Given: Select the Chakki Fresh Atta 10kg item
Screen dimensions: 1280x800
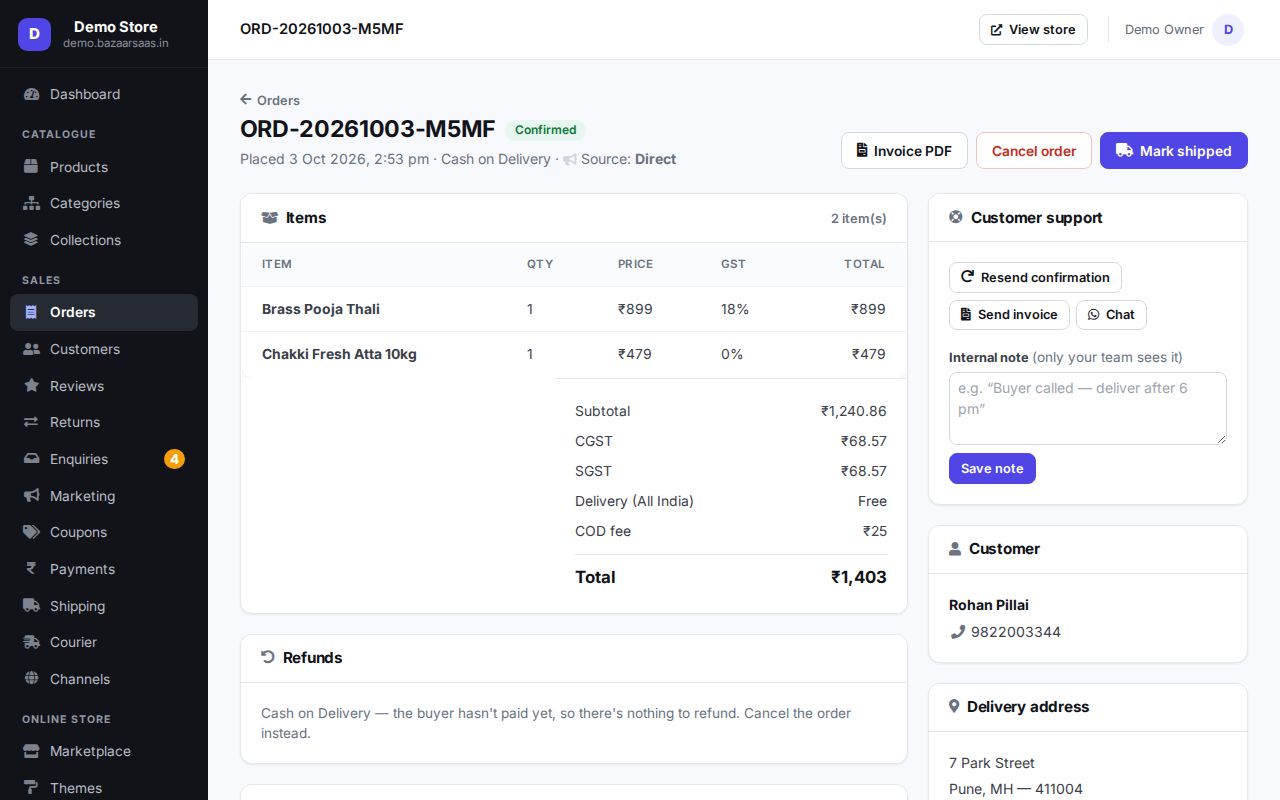Looking at the screenshot, I should coord(339,354).
